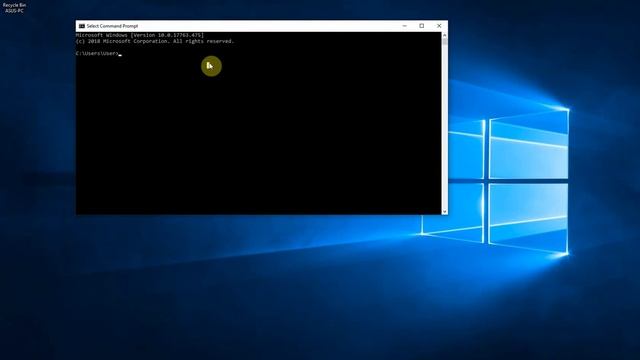
Task: Click the 'Microsoft Windows [Version' line
Action: coord(140,35)
